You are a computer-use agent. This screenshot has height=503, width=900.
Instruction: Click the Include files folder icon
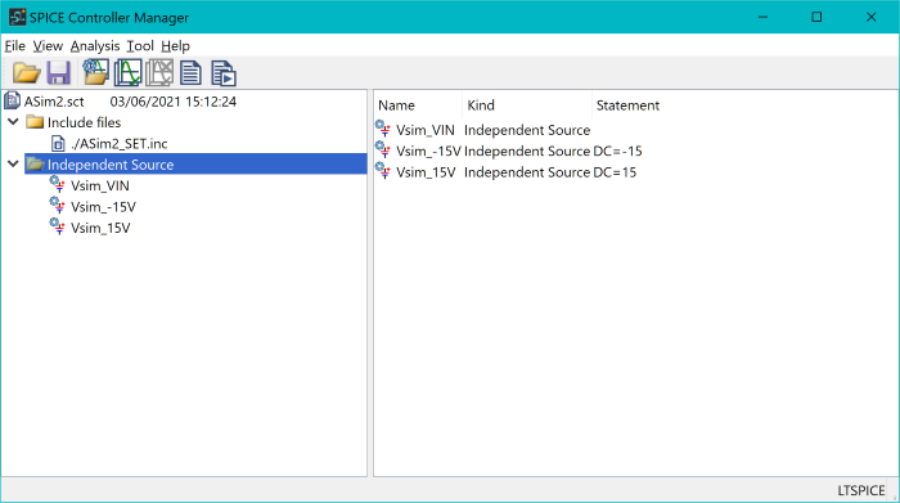coord(35,122)
